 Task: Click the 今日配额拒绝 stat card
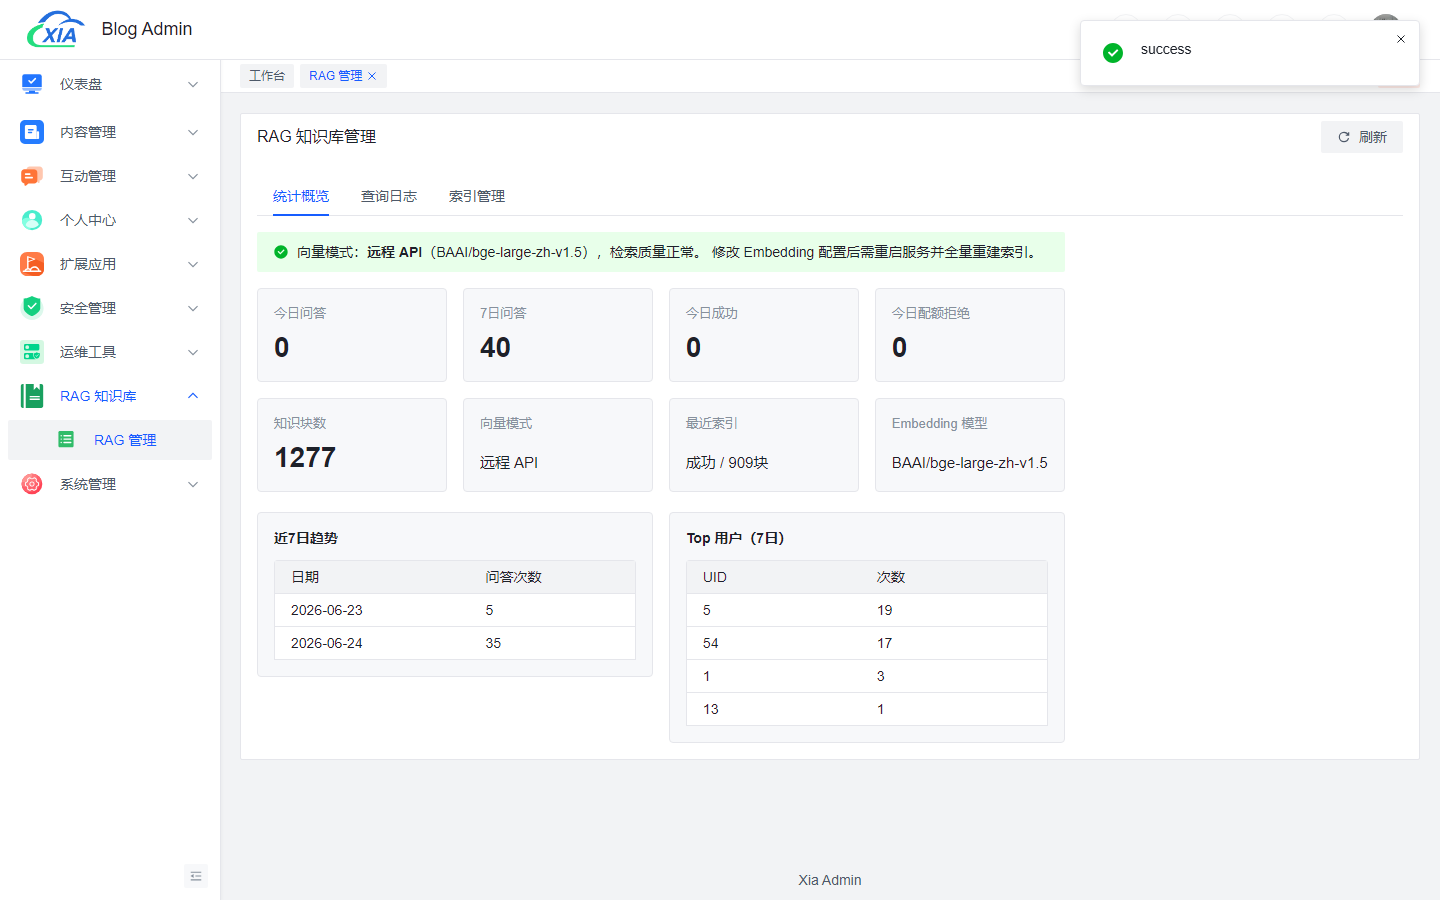point(970,335)
